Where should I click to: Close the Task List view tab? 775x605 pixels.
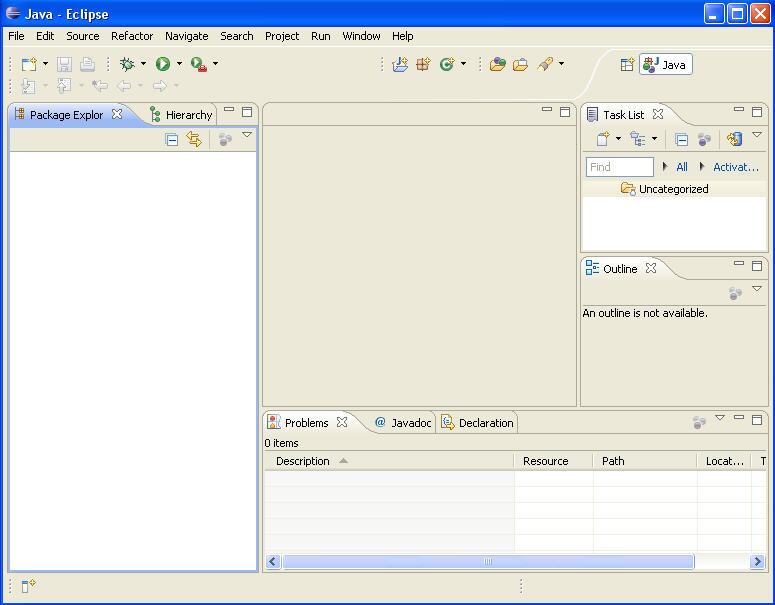tap(658, 114)
